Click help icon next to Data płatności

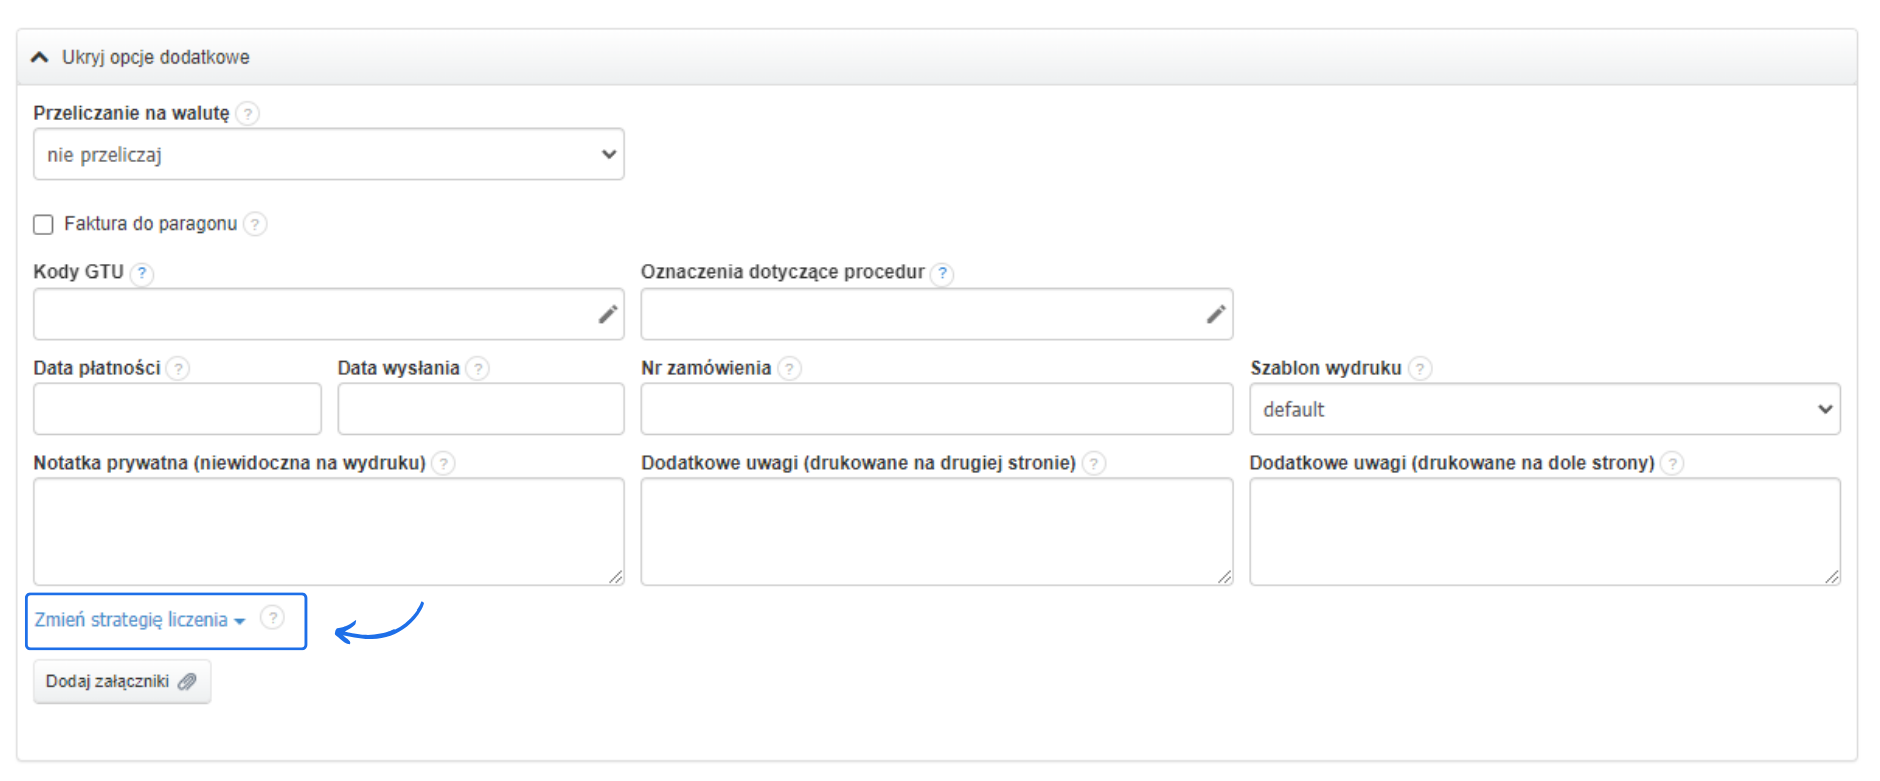coord(178,369)
